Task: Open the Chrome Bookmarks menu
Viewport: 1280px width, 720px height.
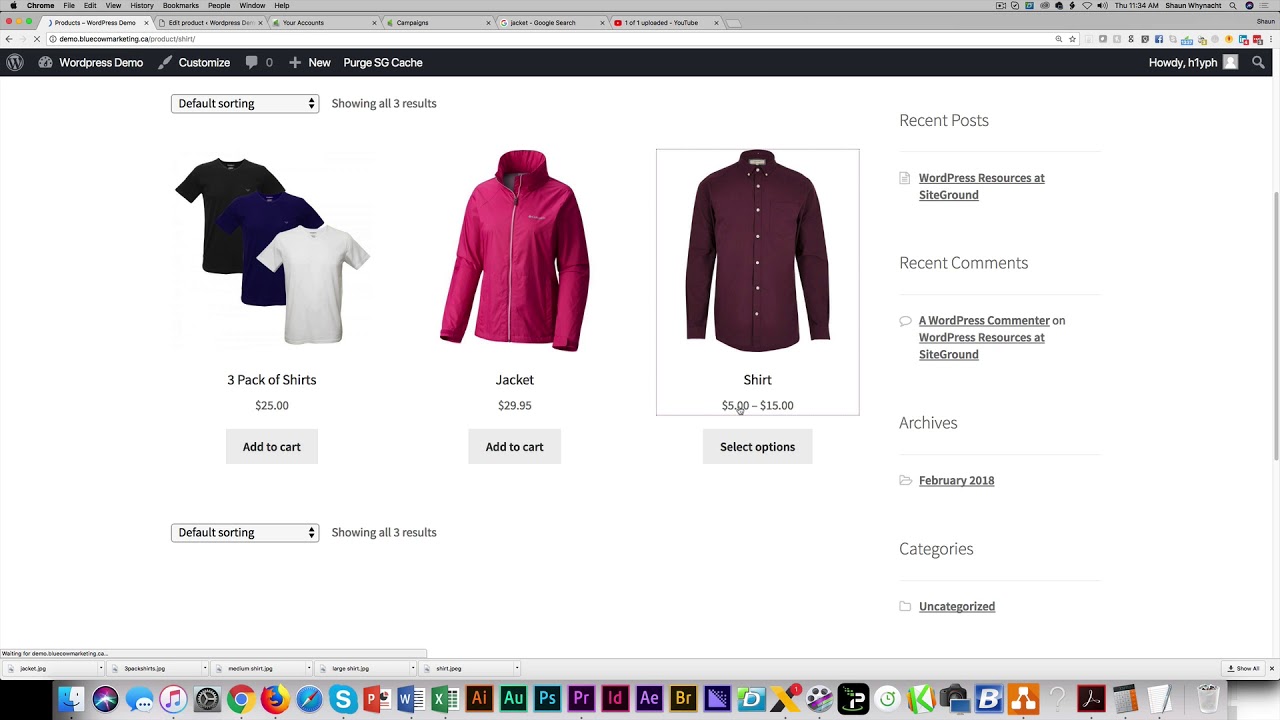Action: click(181, 5)
